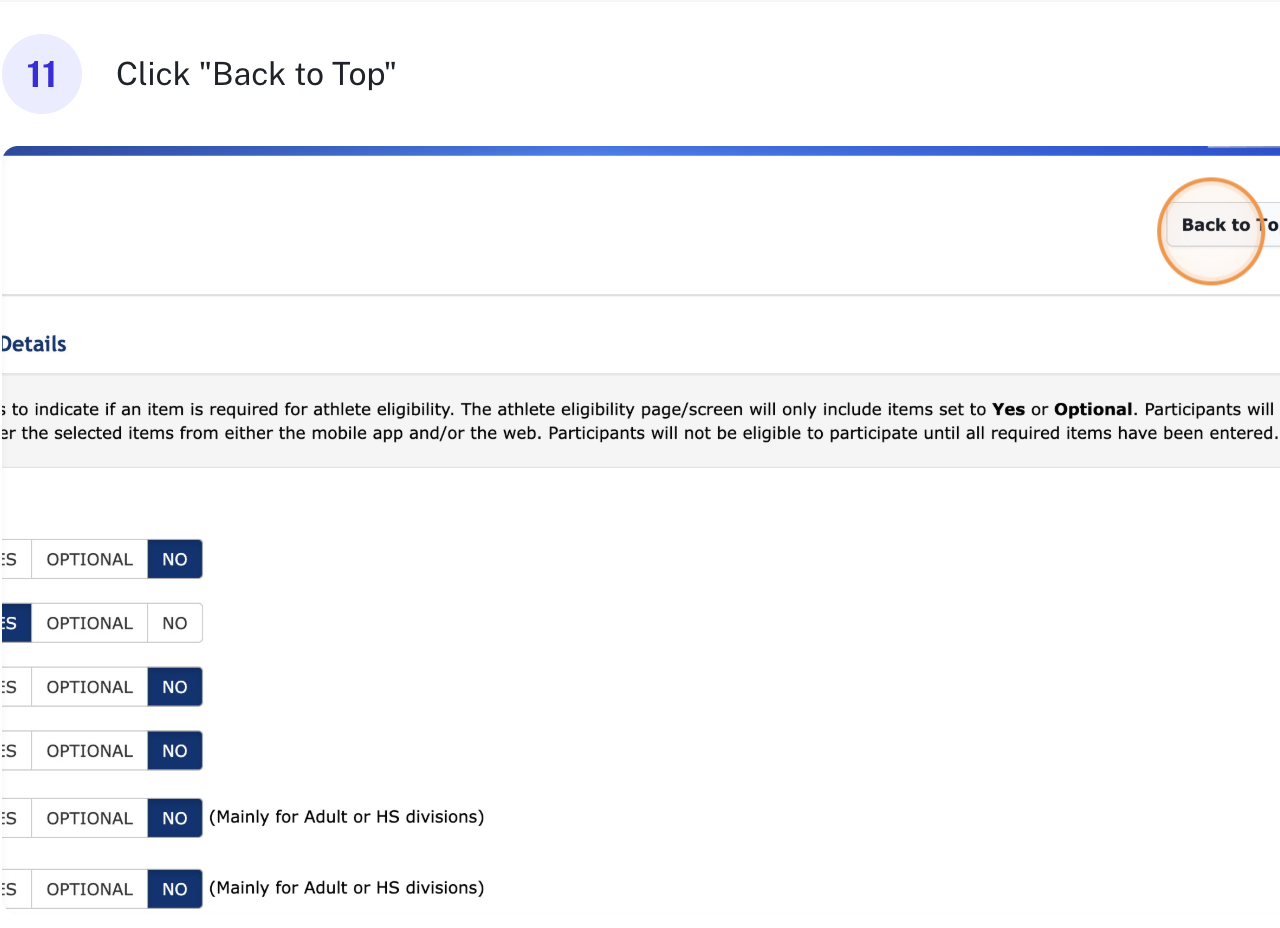1280x928 pixels.
Task: Select OPTIONAL in the third toggle row
Action: [89, 687]
